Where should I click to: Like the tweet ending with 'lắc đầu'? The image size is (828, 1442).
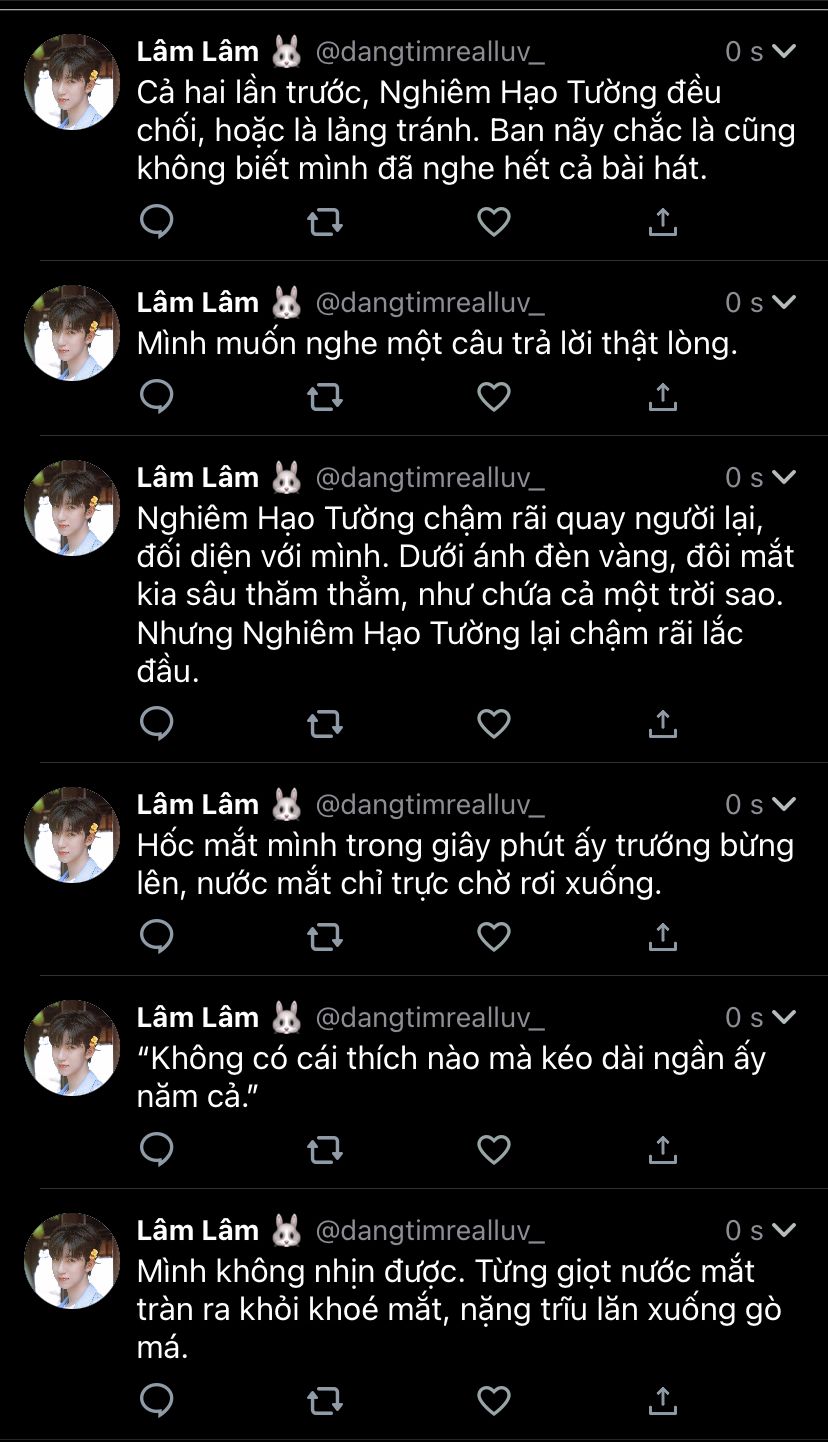(x=493, y=723)
